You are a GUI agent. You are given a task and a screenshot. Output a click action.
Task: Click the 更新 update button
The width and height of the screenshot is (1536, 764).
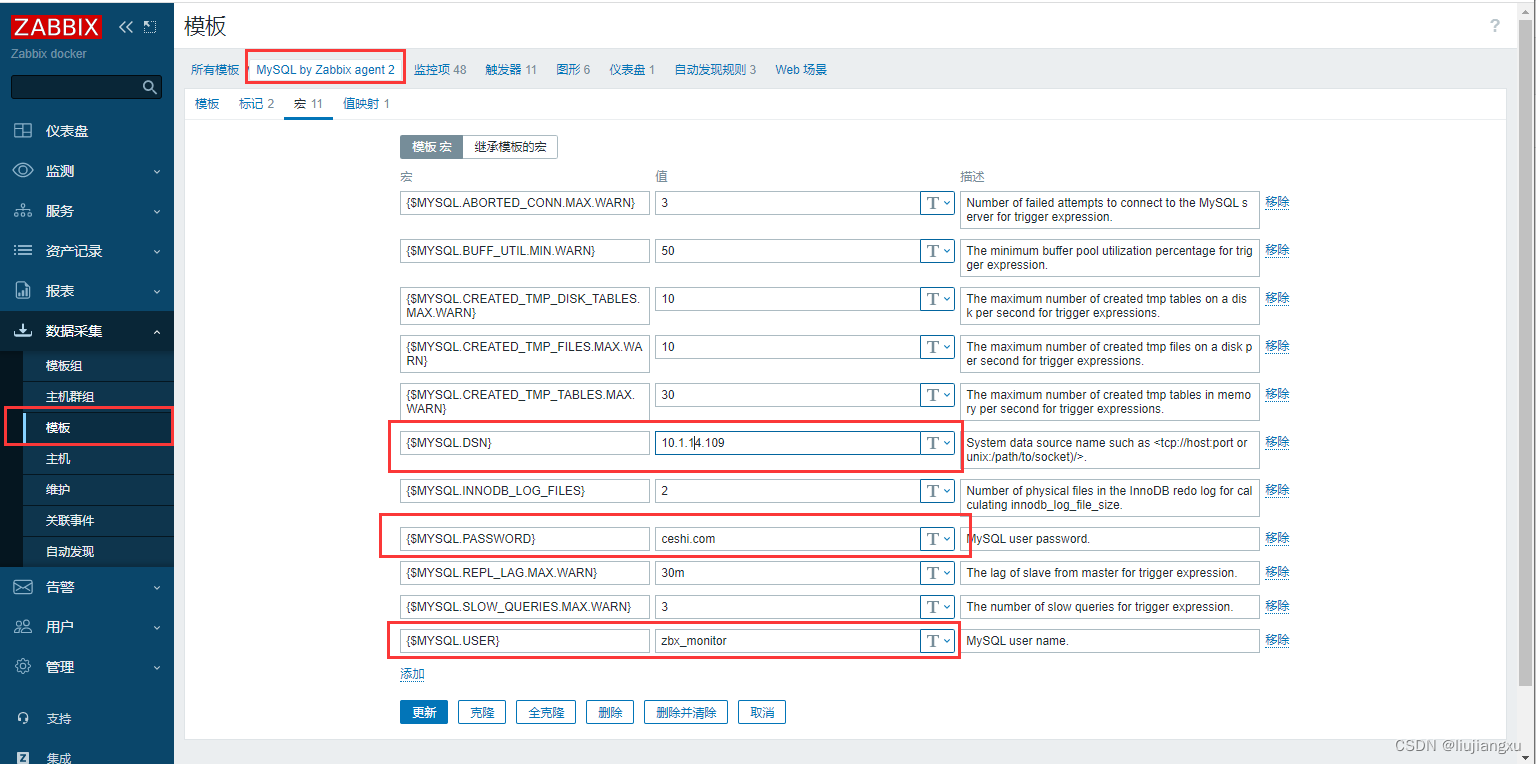pos(424,711)
